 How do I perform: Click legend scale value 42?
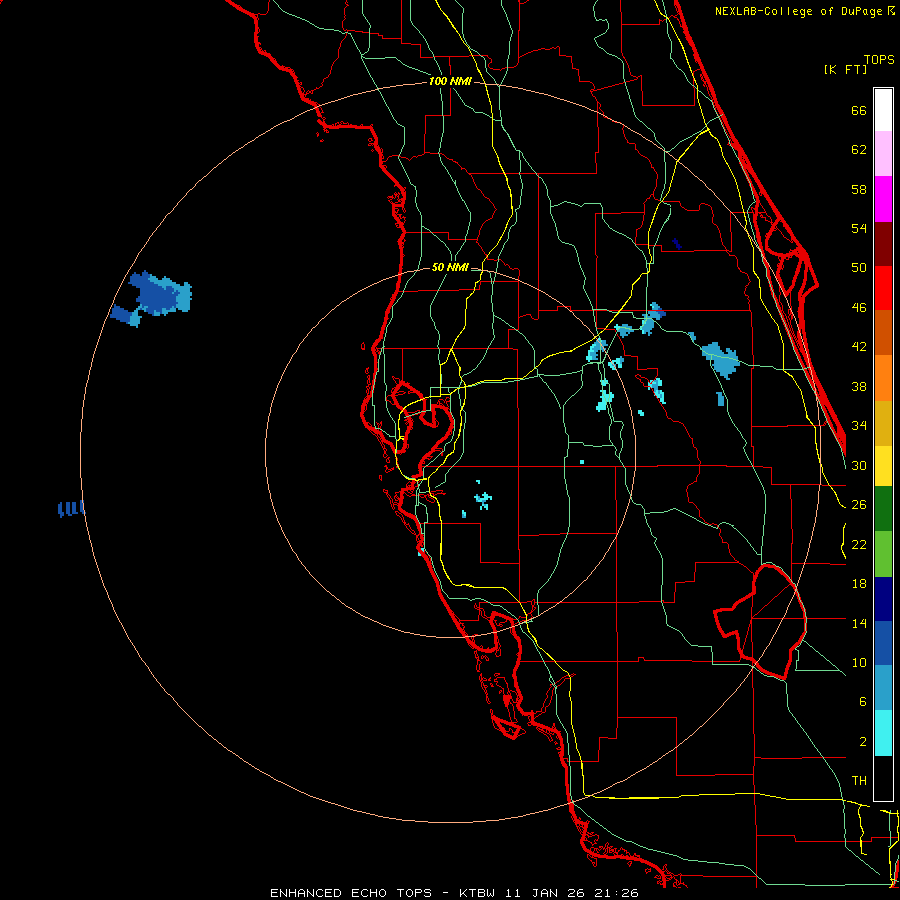click(x=859, y=347)
